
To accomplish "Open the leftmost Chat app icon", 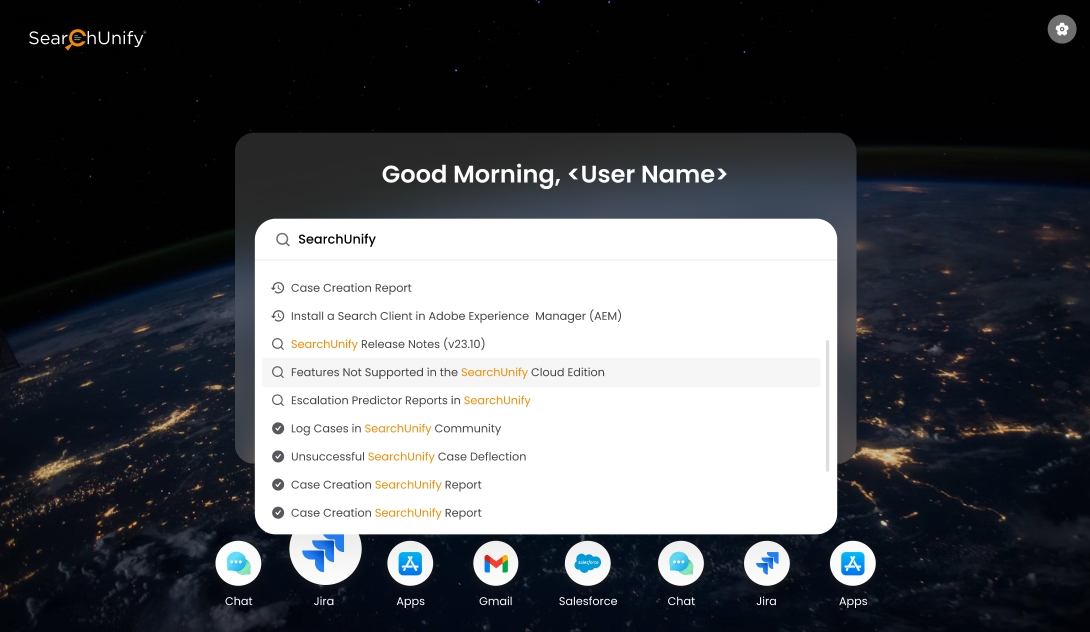I will 239,564.
